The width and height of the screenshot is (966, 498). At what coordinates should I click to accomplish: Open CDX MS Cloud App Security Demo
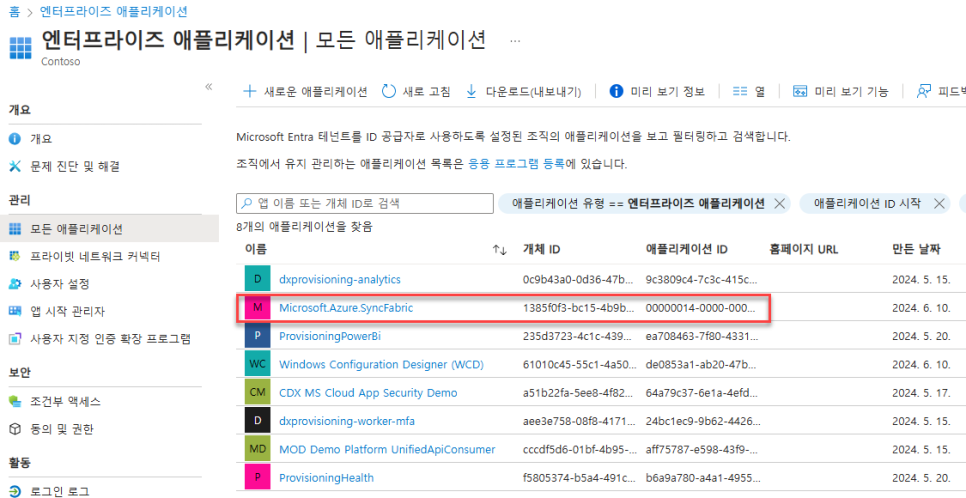click(x=368, y=393)
